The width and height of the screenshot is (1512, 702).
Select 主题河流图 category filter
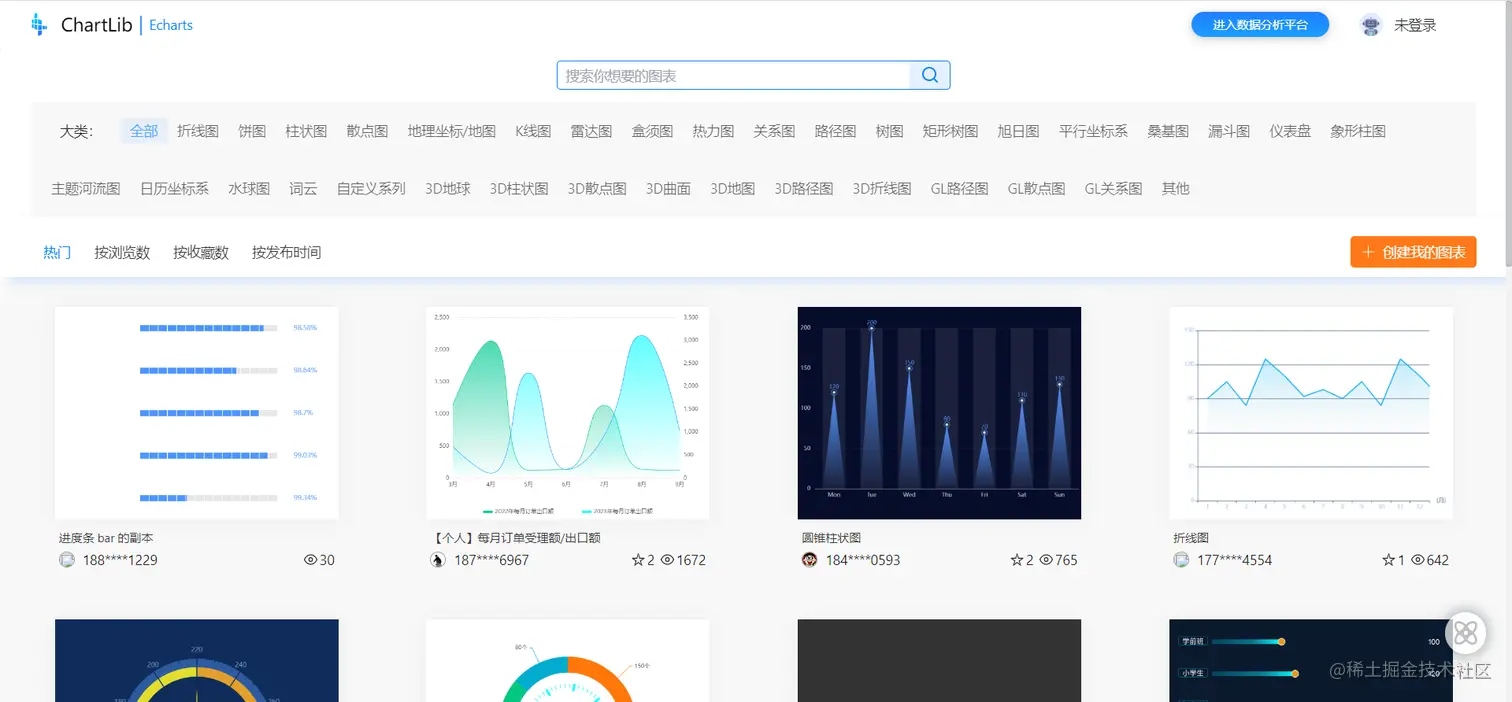(x=86, y=188)
